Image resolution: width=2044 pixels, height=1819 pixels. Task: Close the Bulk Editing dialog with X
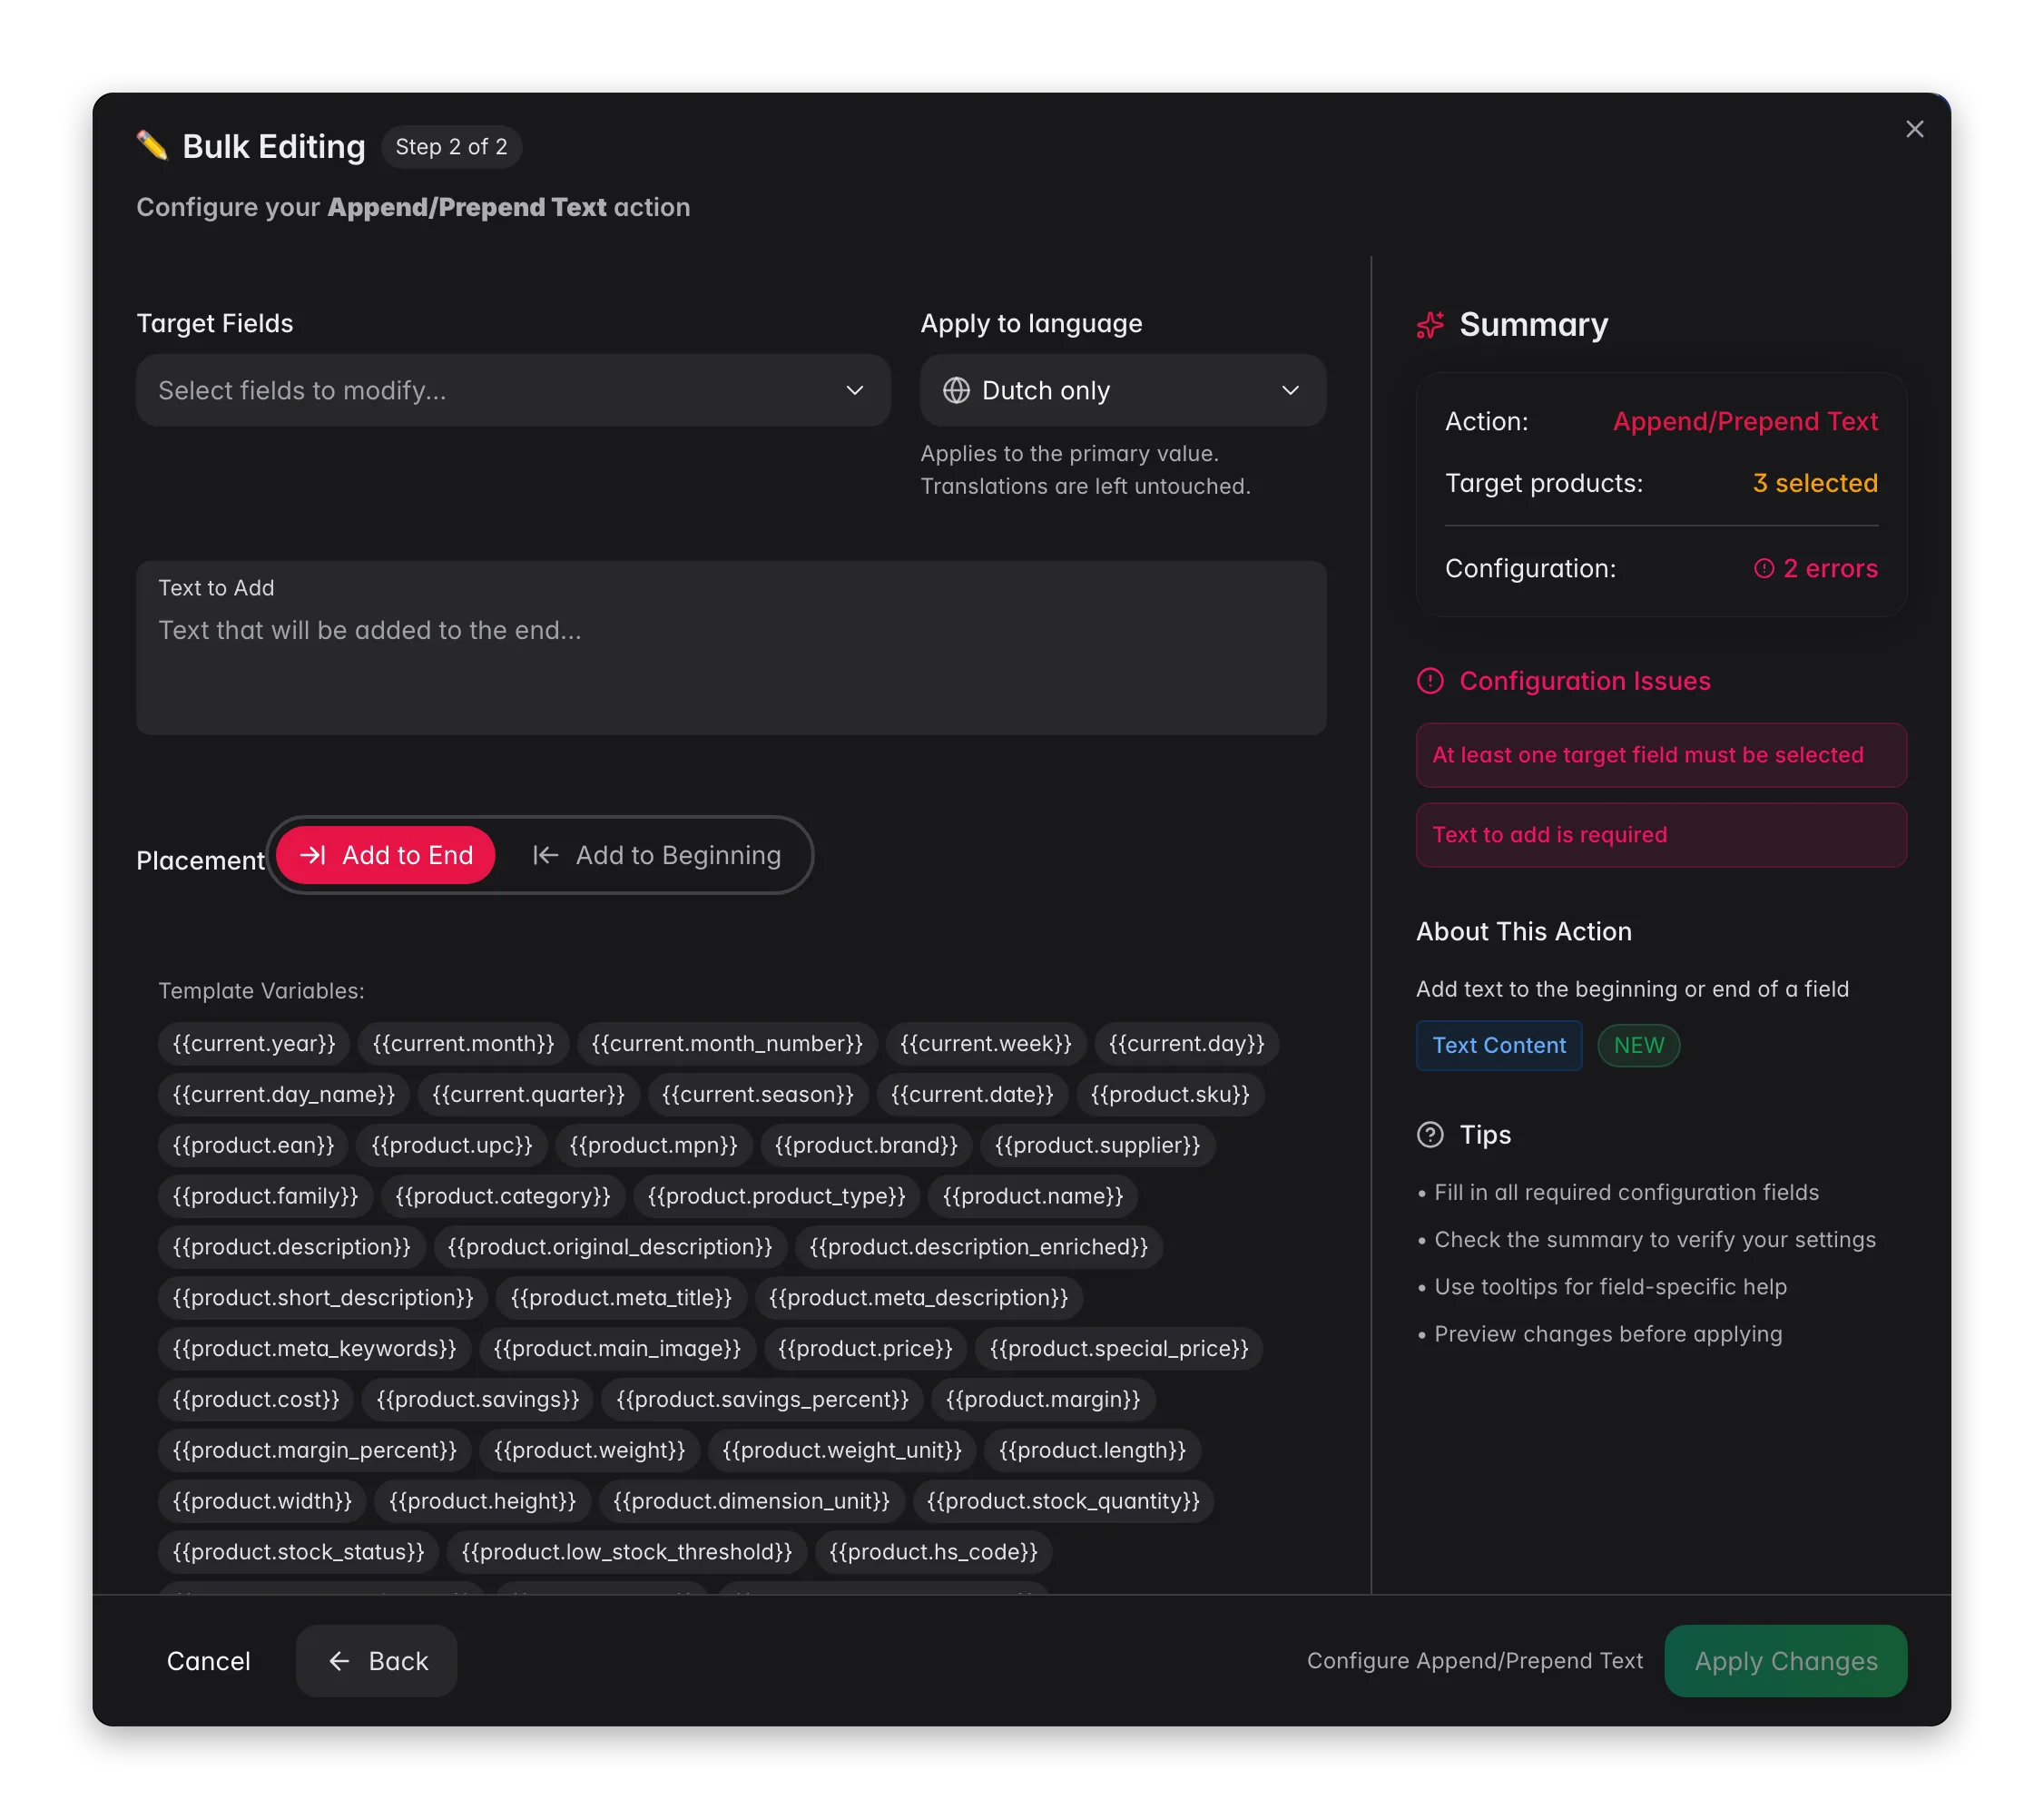(1914, 129)
